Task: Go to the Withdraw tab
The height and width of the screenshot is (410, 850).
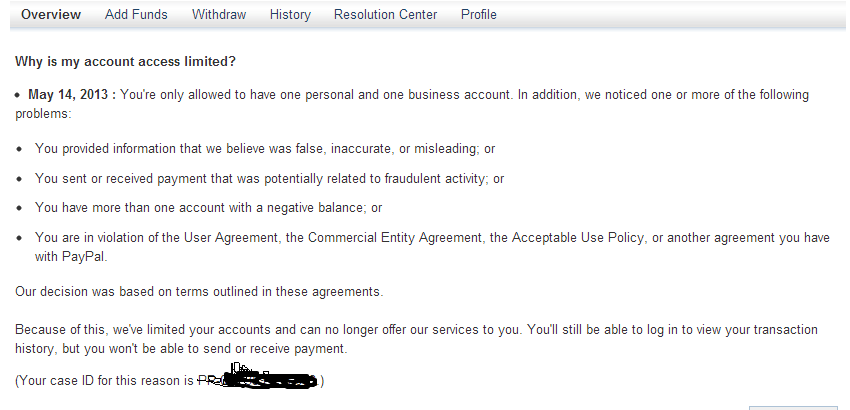Action: (218, 15)
